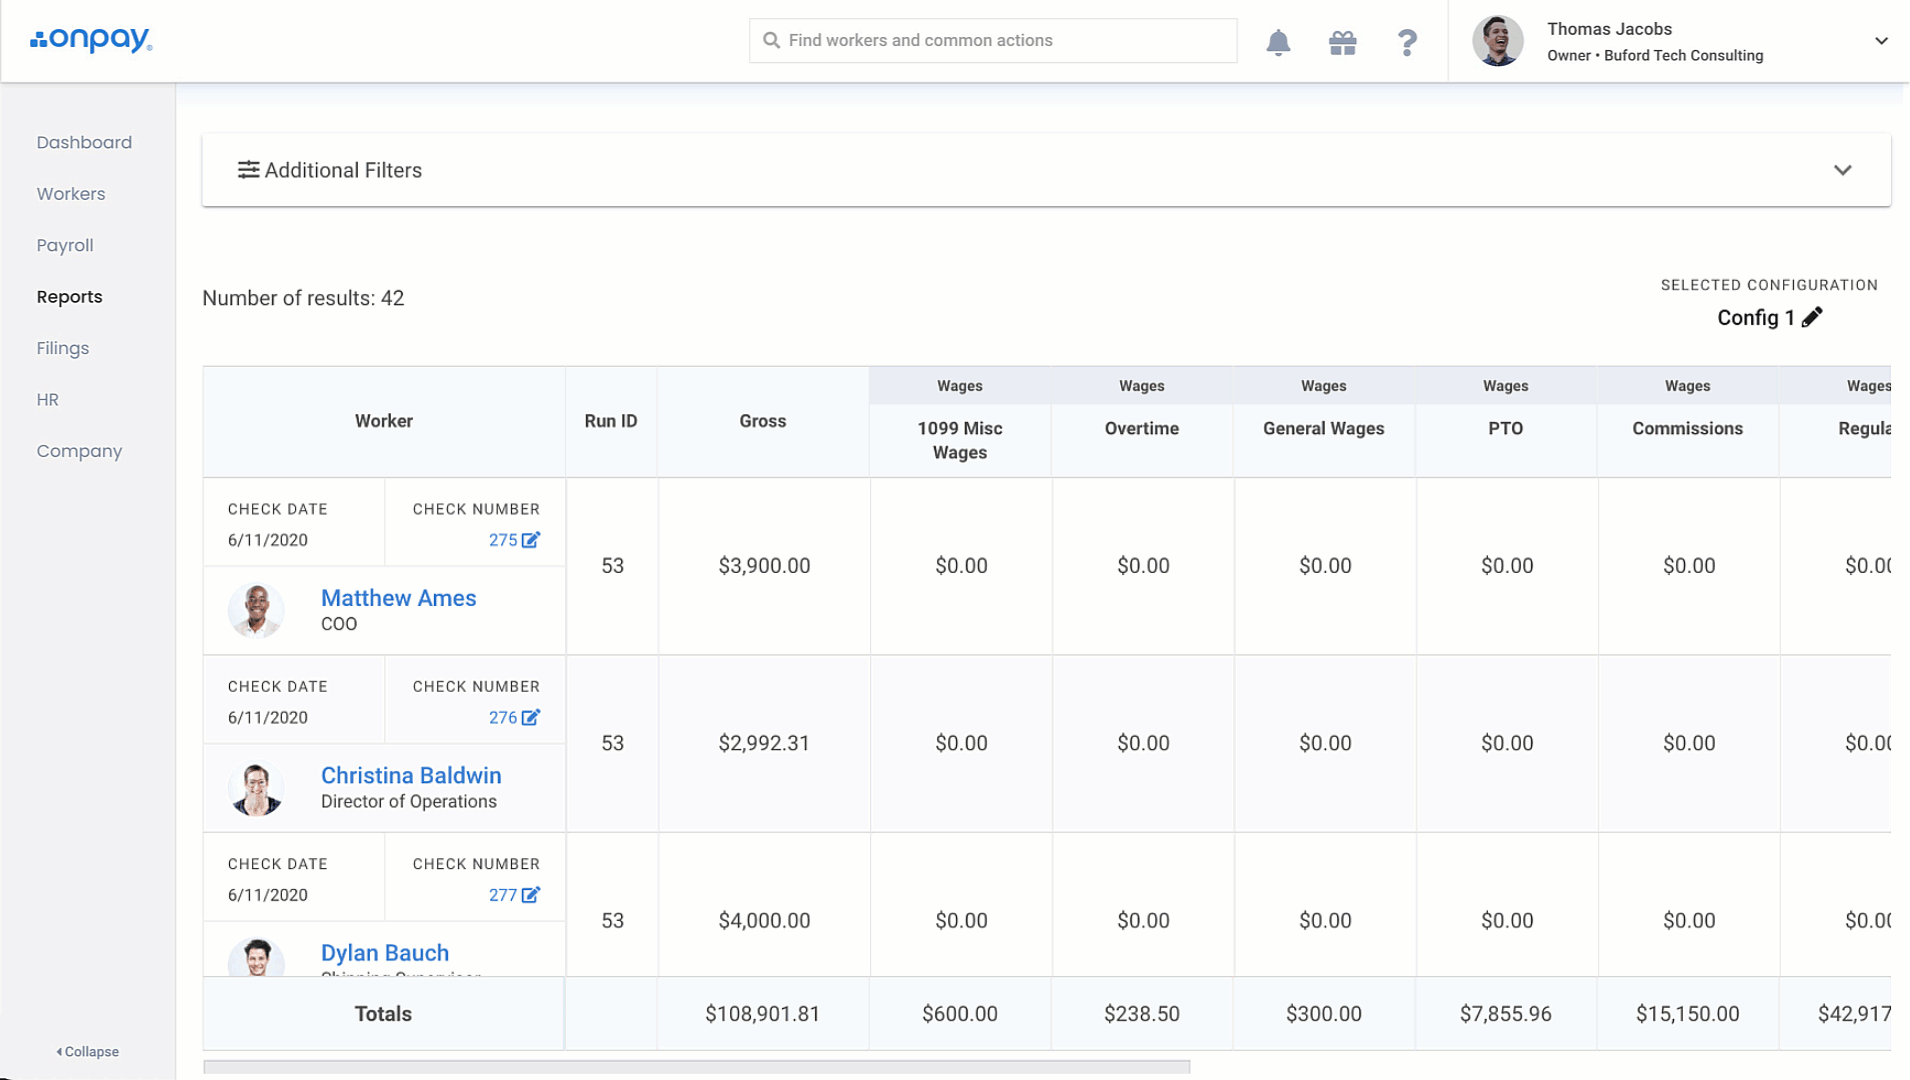Image resolution: width=1910 pixels, height=1080 pixels.
Task: Click the horizontal table scrollbar
Action: [x=696, y=1066]
